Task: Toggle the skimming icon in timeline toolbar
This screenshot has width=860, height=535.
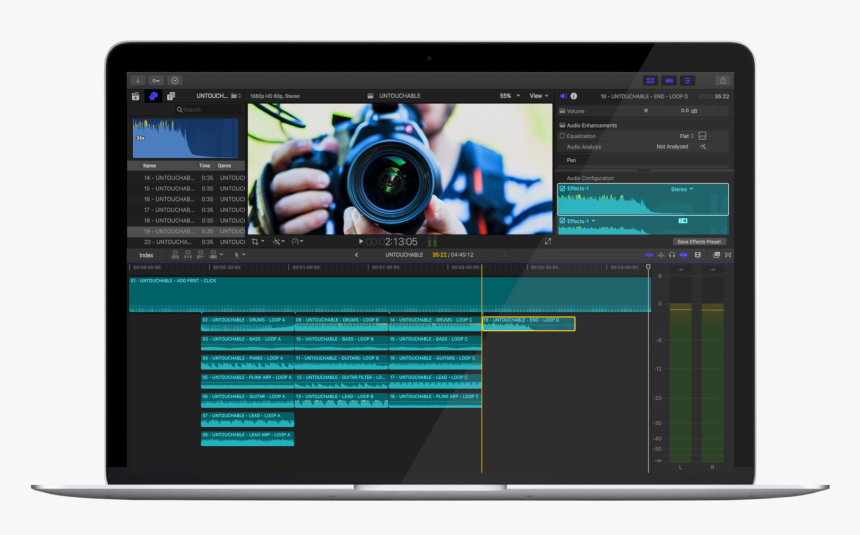Action: pyautogui.click(x=649, y=255)
